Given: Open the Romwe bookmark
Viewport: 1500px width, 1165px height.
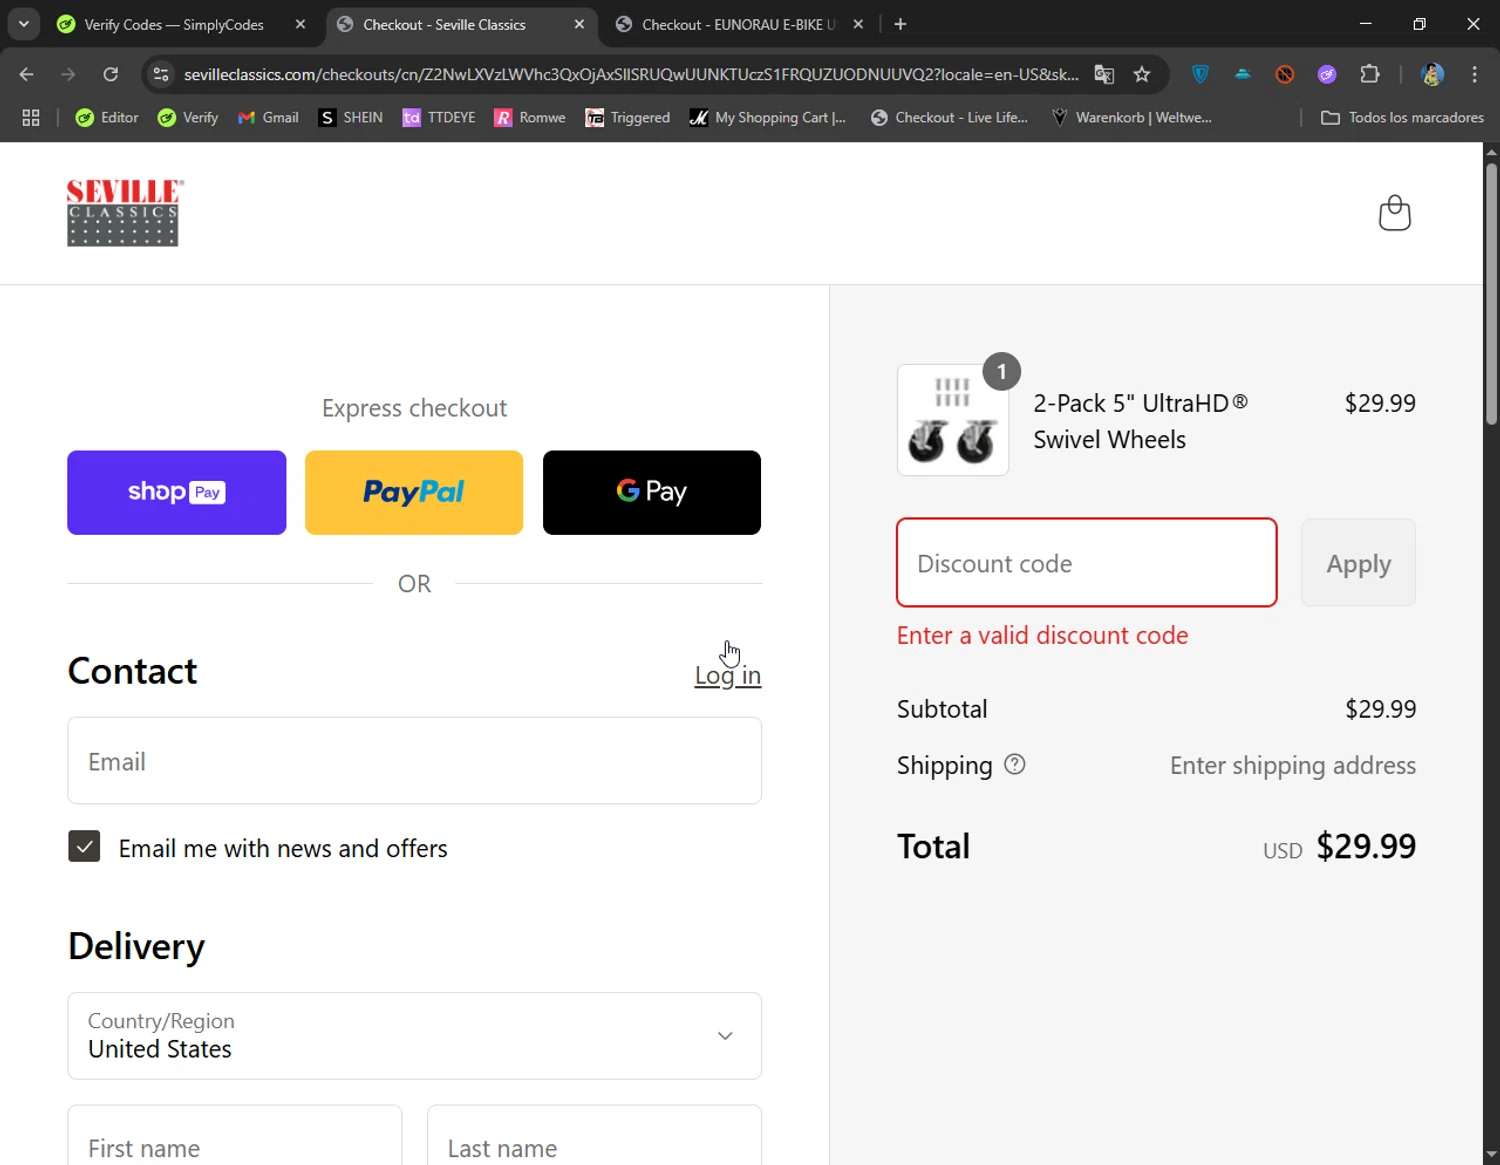Looking at the screenshot, I should pyautogui.click(x=530, y=118).
